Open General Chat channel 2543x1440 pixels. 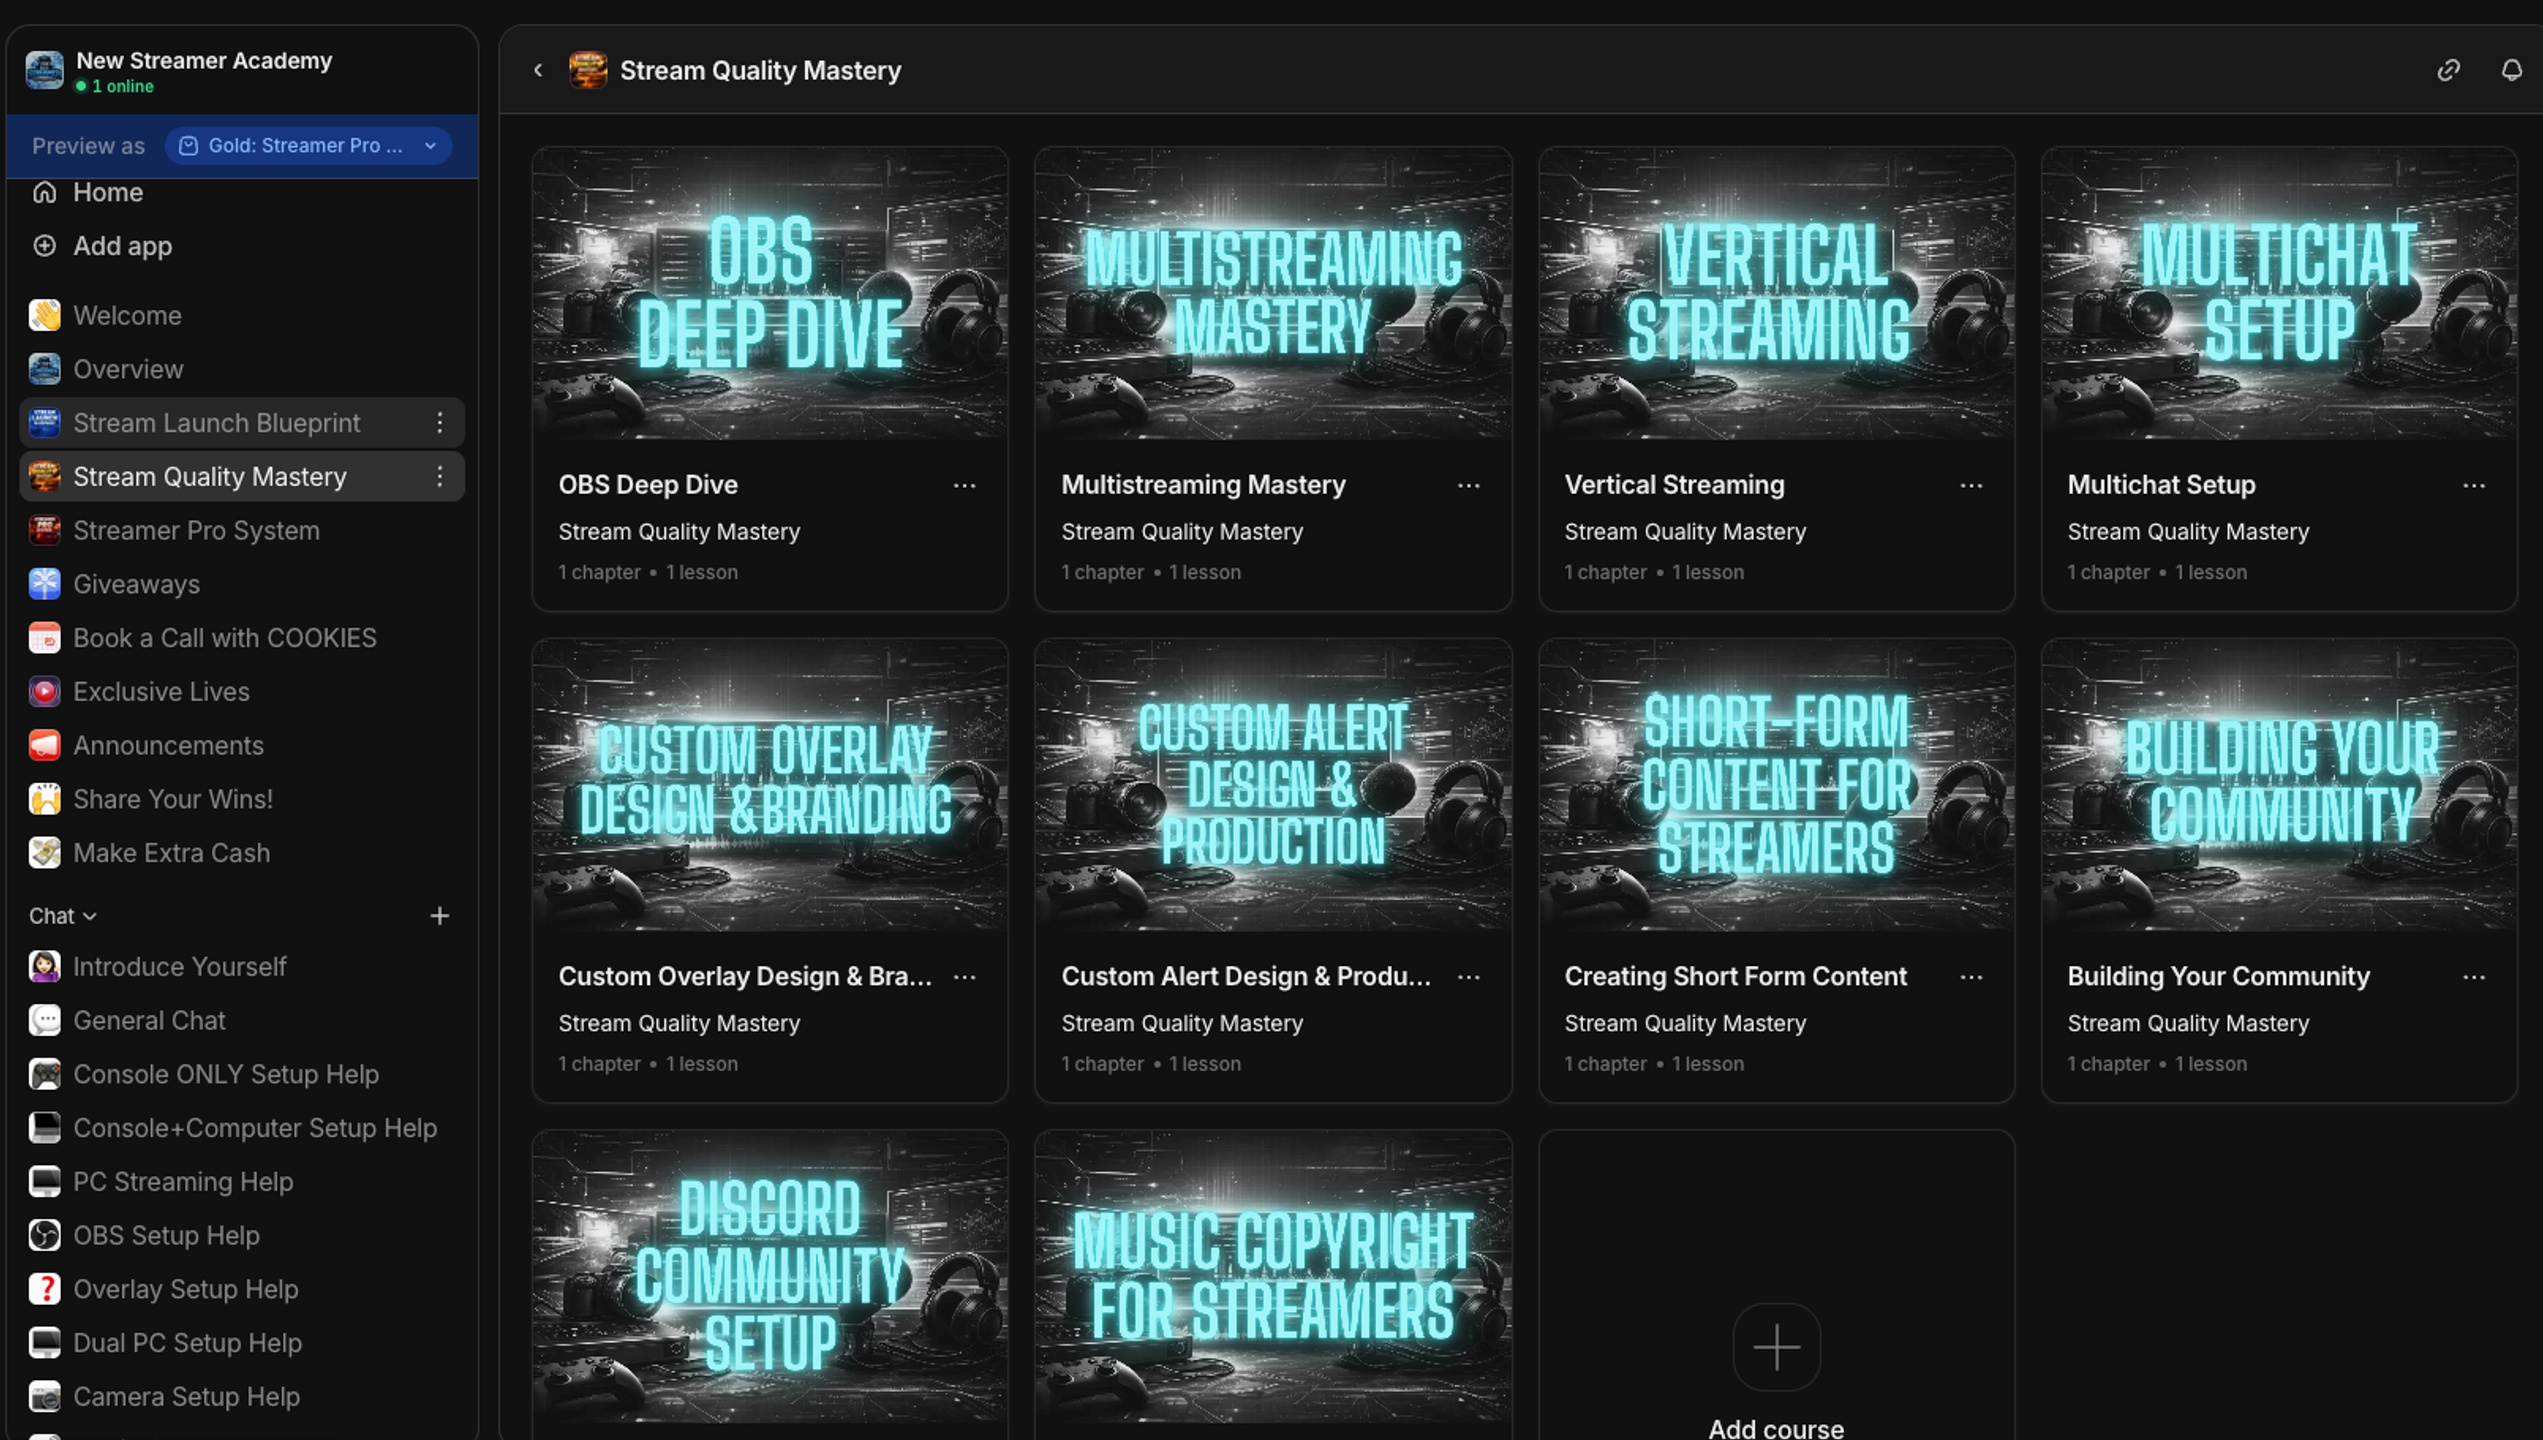(241, 1021)
